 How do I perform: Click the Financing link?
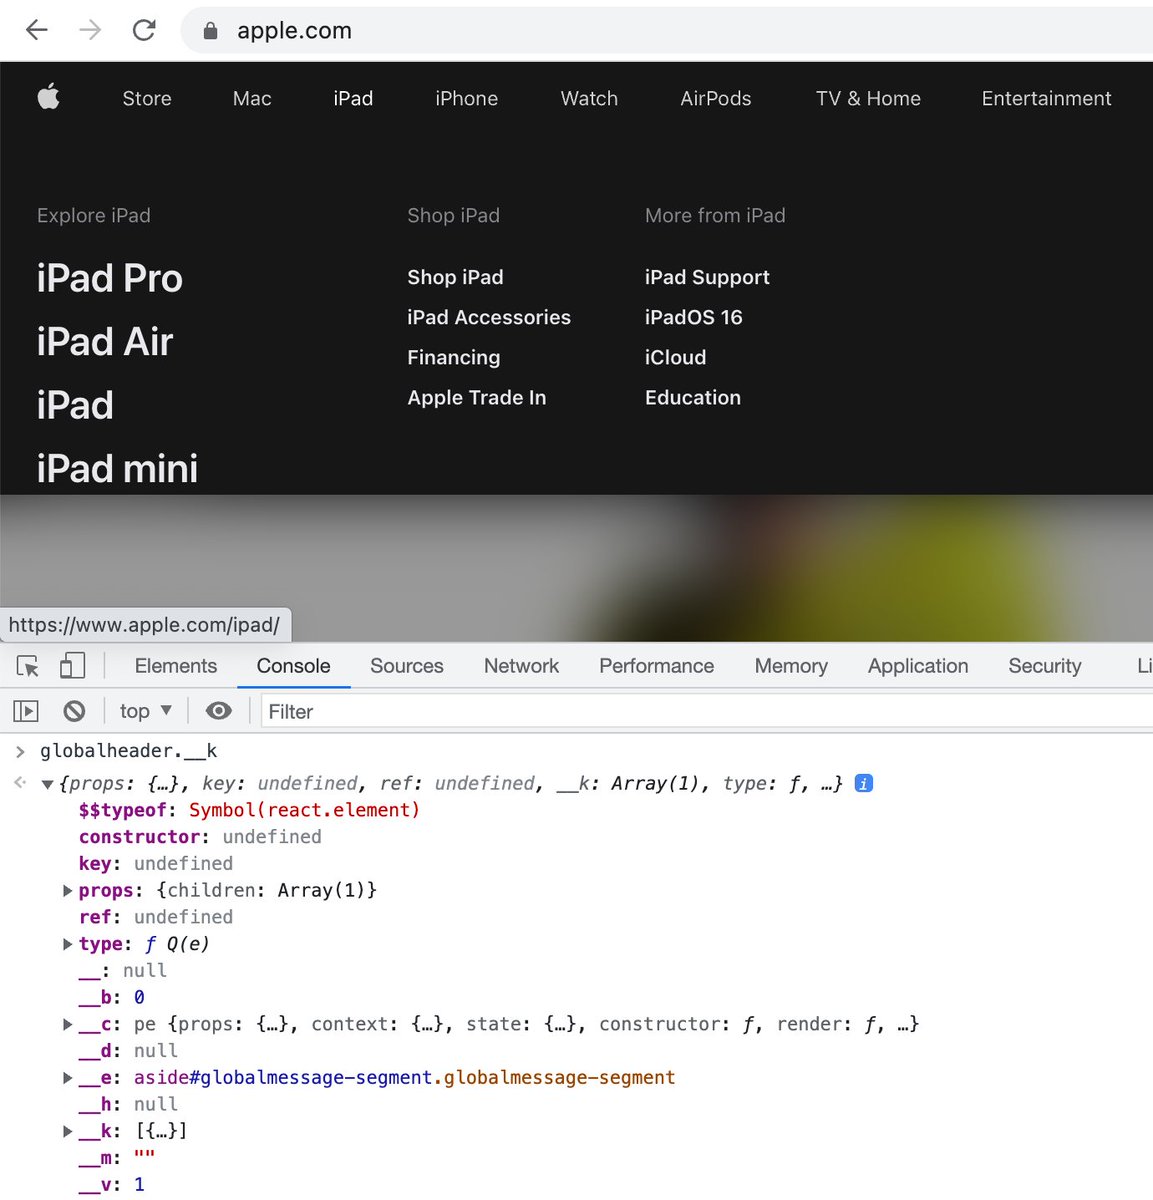point(453,357)
